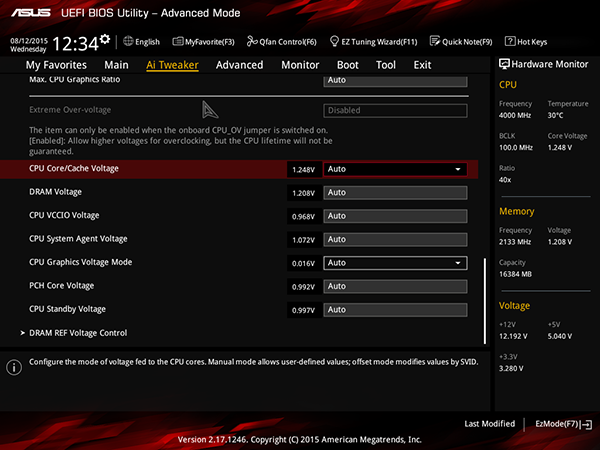Click the info circle icon
Viewport: 600px width, 450px height.
click(14, 367)
